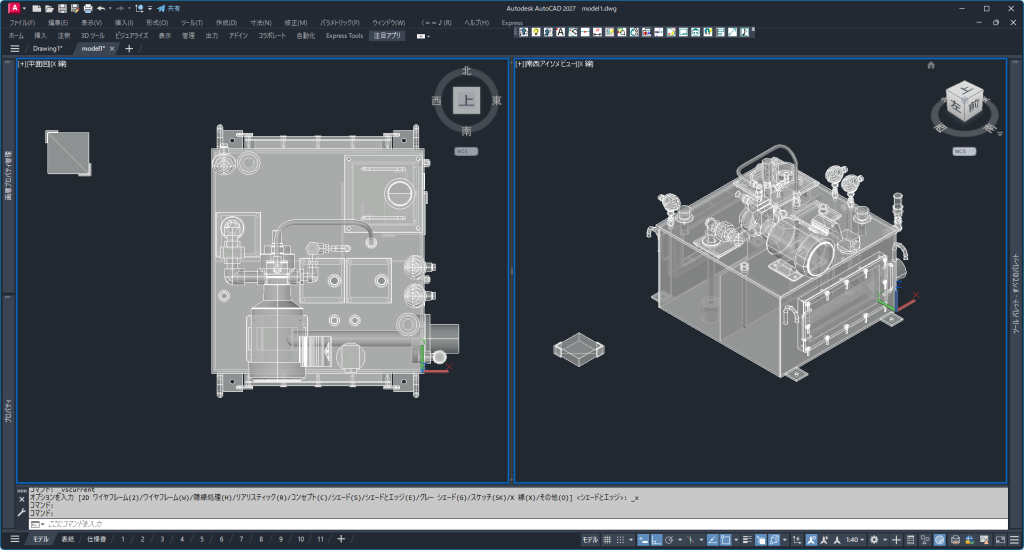1024x550 pixels.
Task: Add a new layout with plus button
Action: [341, 540]
